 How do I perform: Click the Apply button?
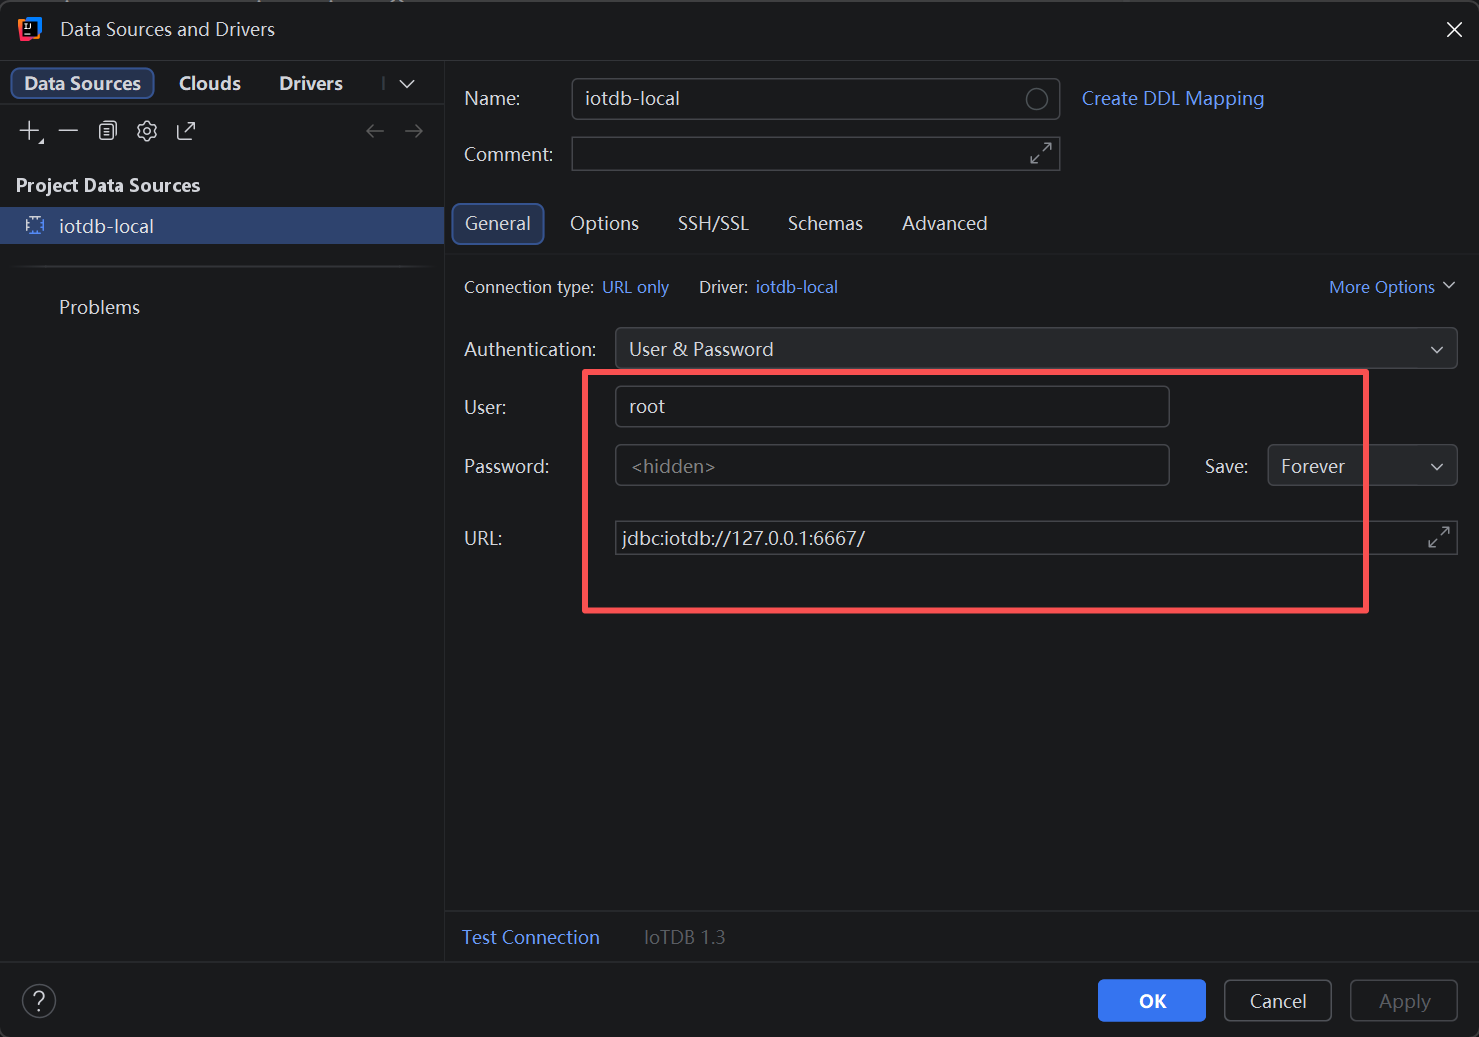(x=1404, y=1001)
